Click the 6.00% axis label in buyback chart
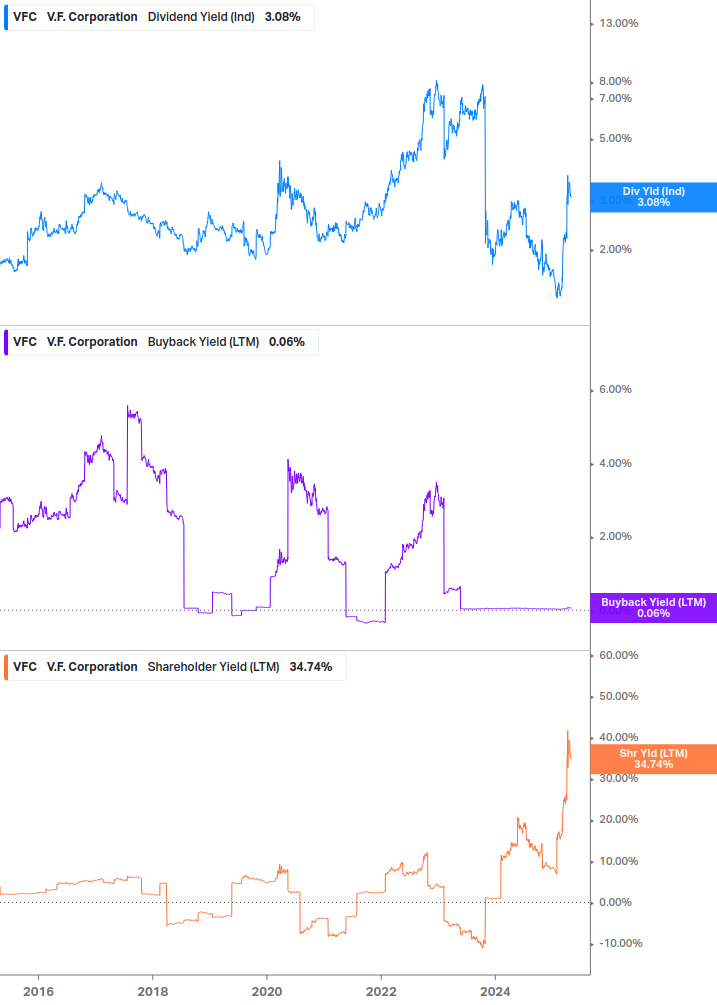The width and height of the screenshot is (717, 1005). click(x=615, y=389)
